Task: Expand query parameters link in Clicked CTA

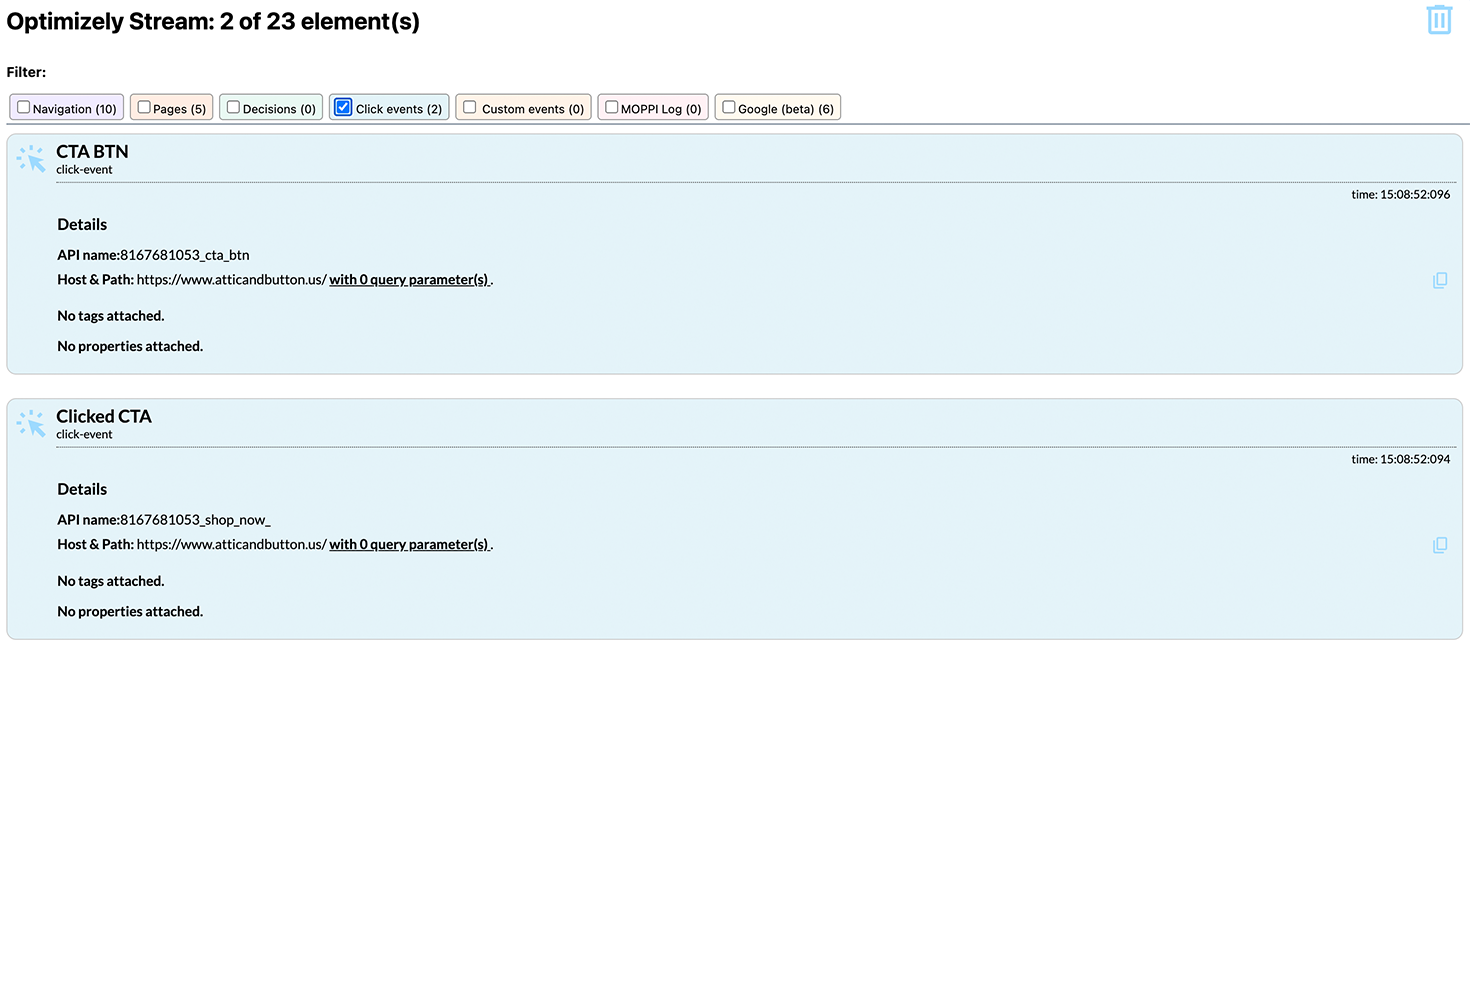Action: pos(409,545)
